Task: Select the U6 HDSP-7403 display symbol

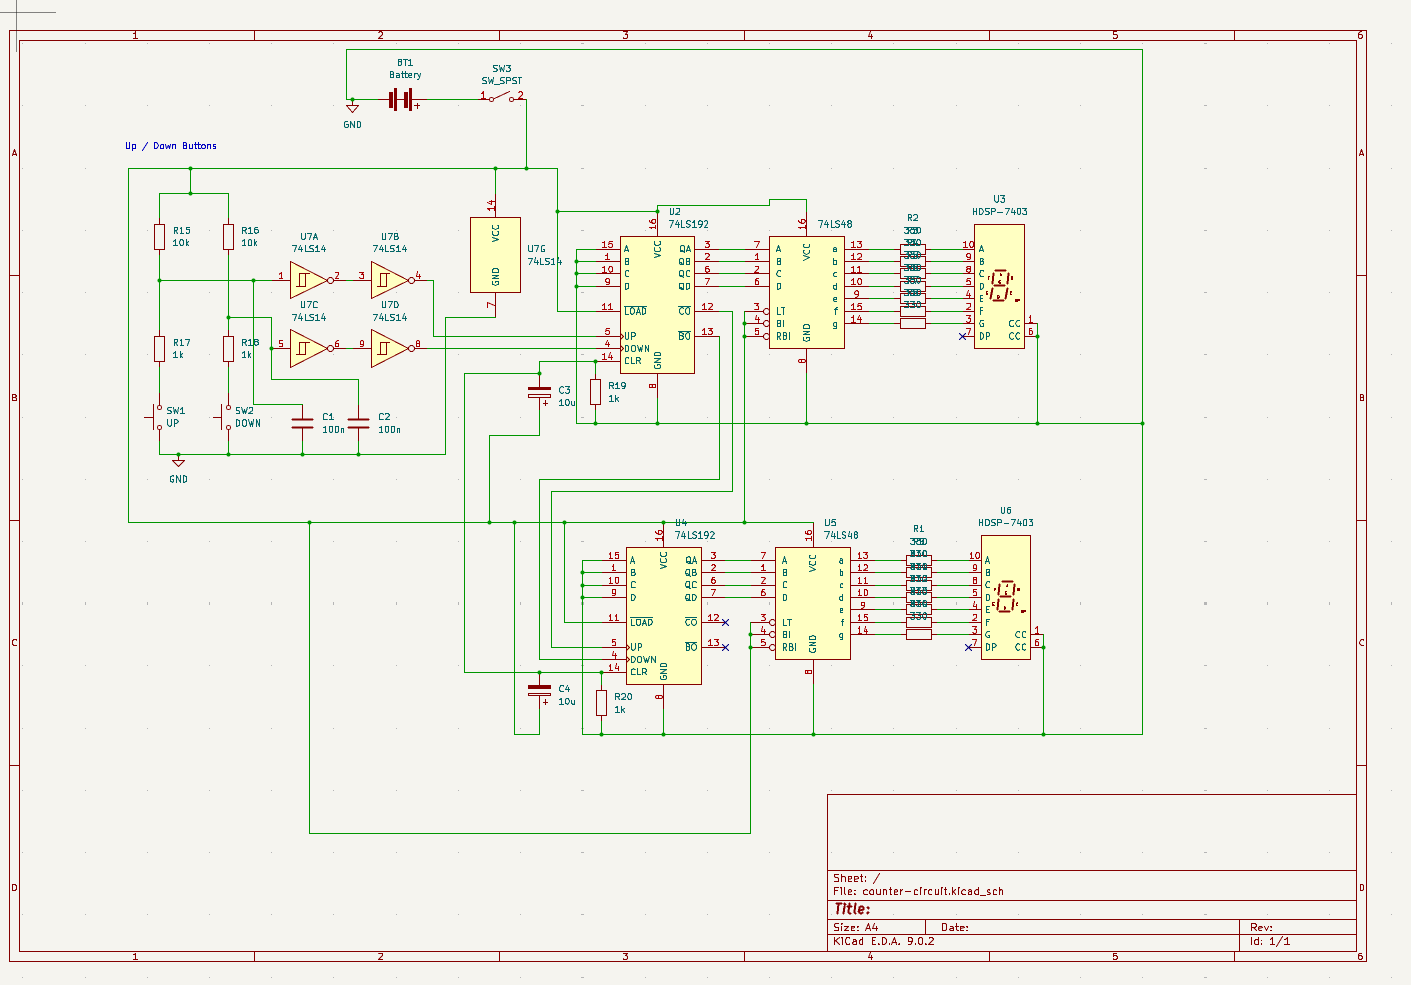Action: coord(1005,597)
